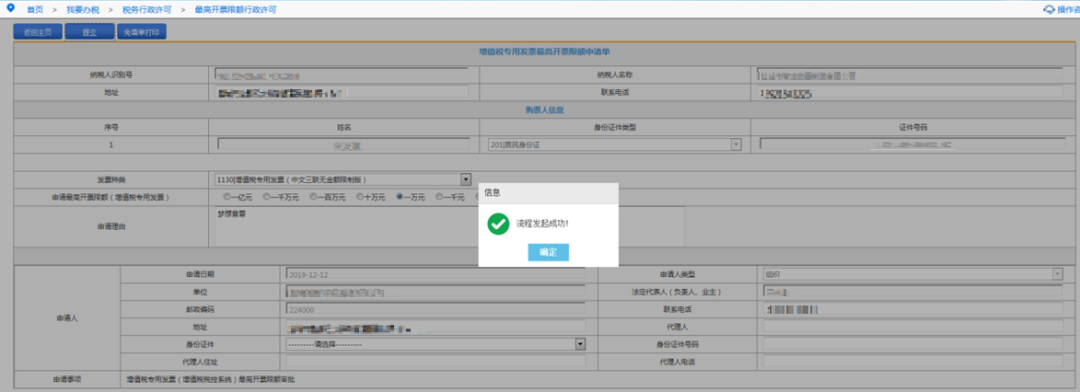The image size is (1080, 392).
Task: Expand the 发票种类 dropdown
Action: (466, 179)
